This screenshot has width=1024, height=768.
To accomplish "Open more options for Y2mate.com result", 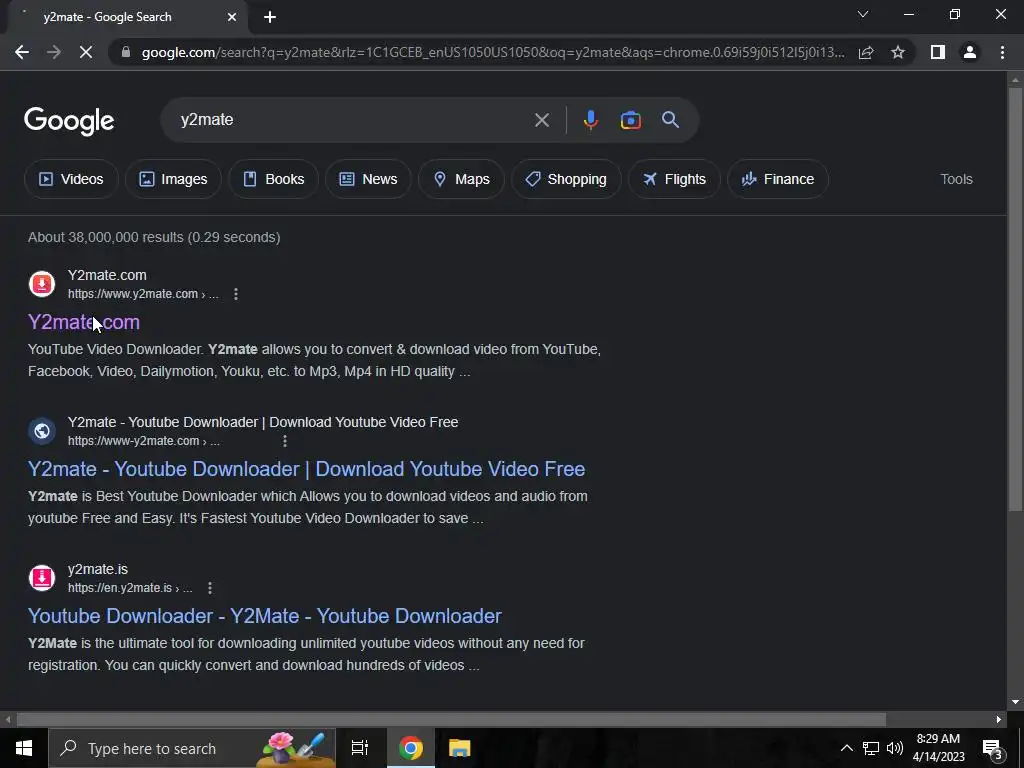I will pyautogui.click(x=236, y=294).
